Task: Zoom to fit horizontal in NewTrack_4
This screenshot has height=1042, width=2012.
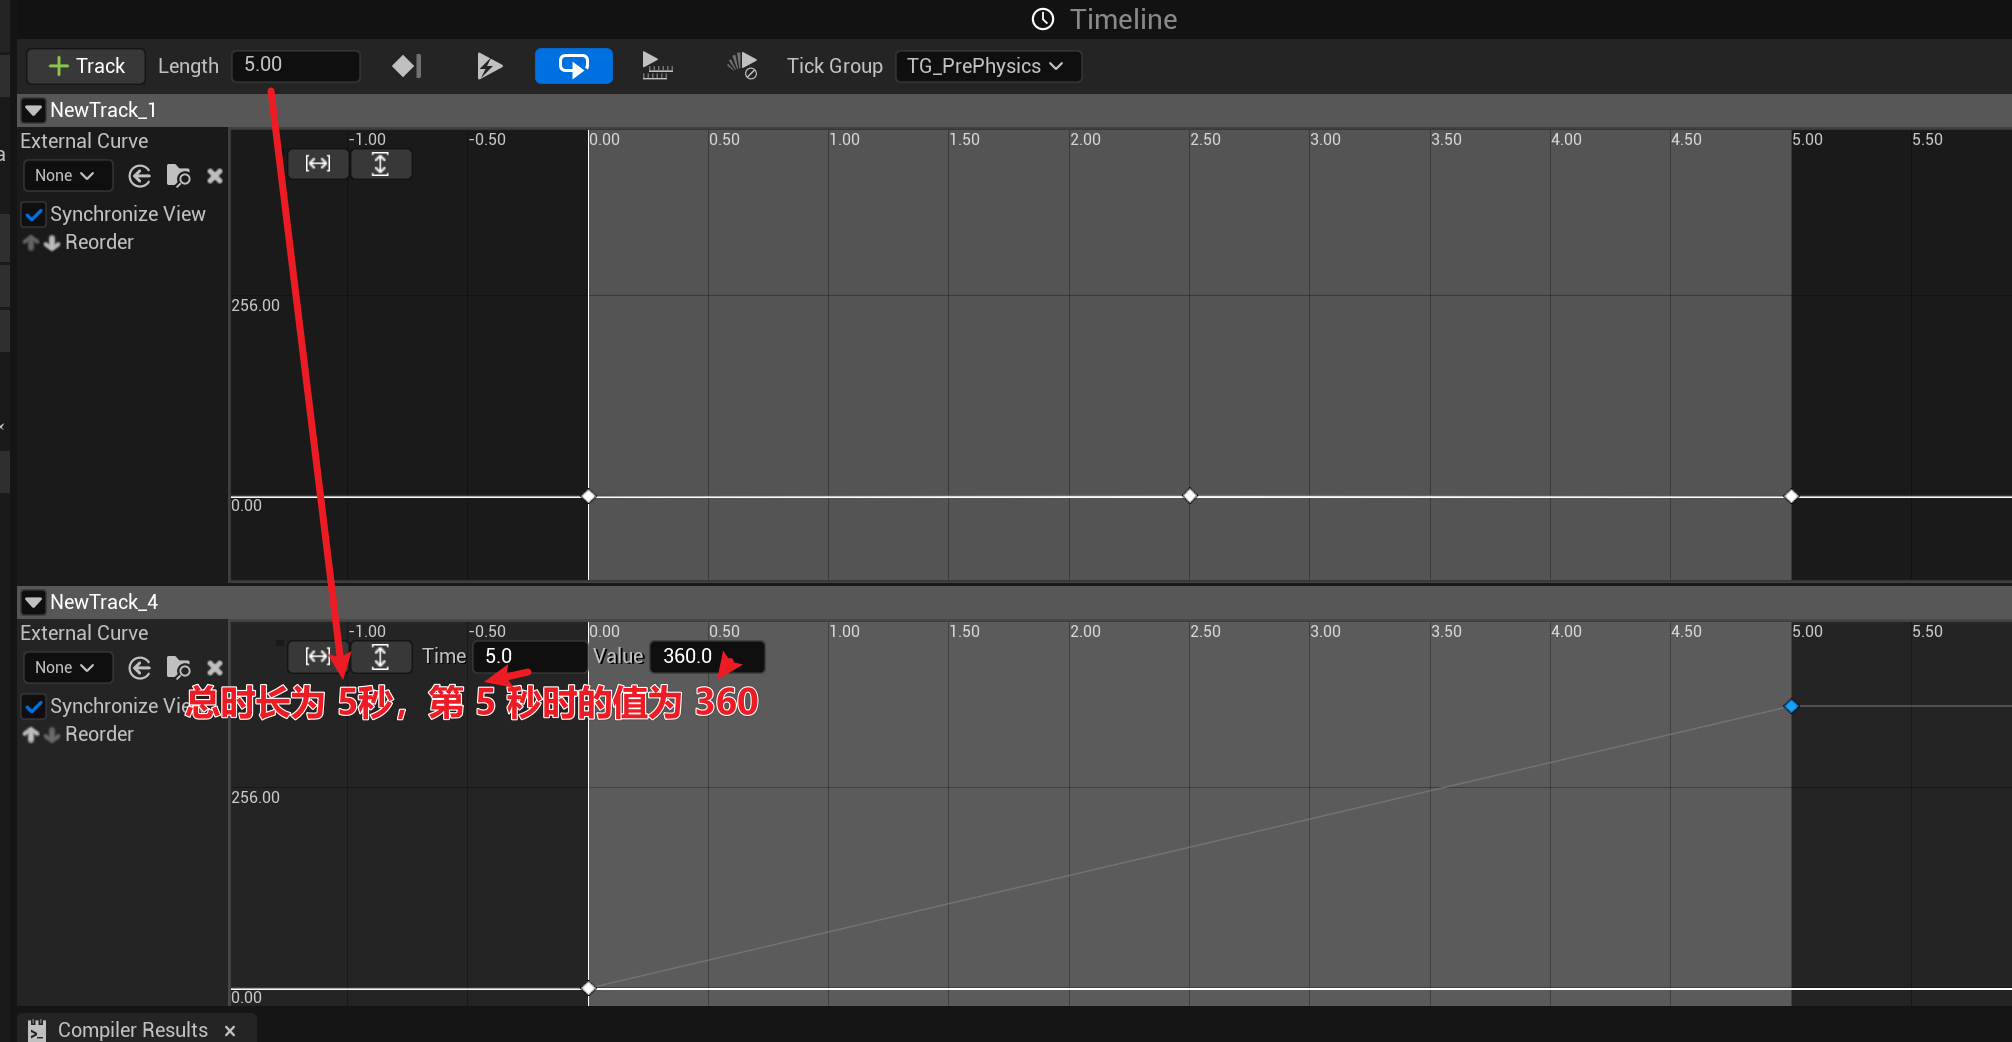Action: click(x=318, y=656)
